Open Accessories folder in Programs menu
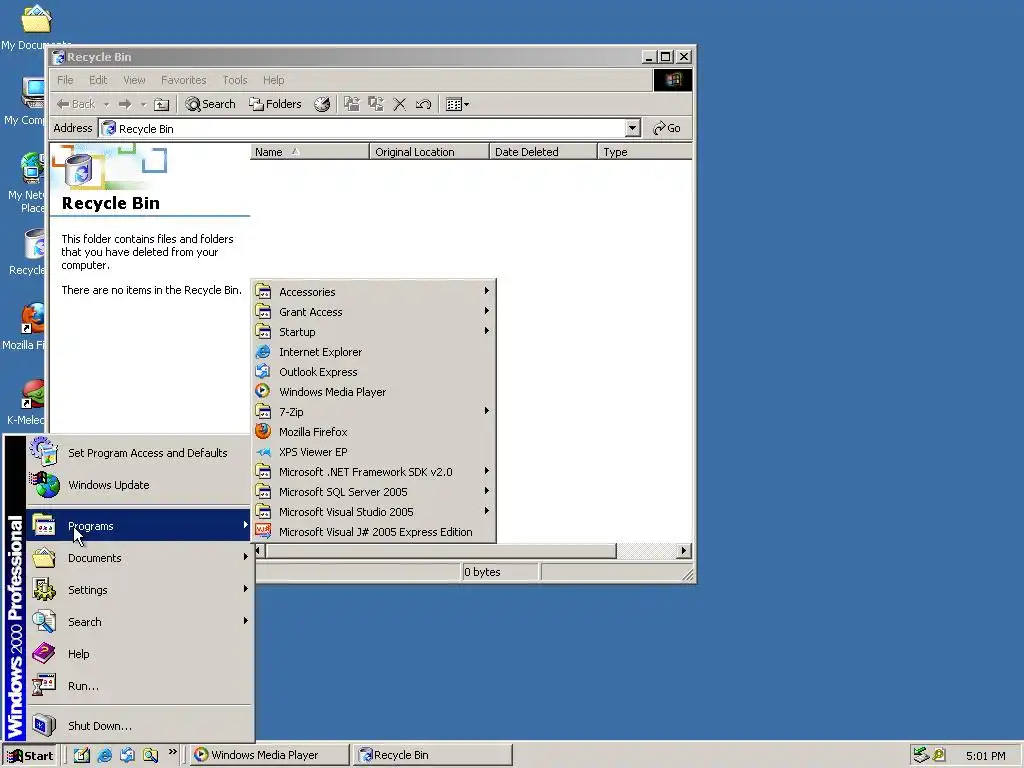Image resolution: width=1024 pixels, height=768 pixels. point(374,292)
